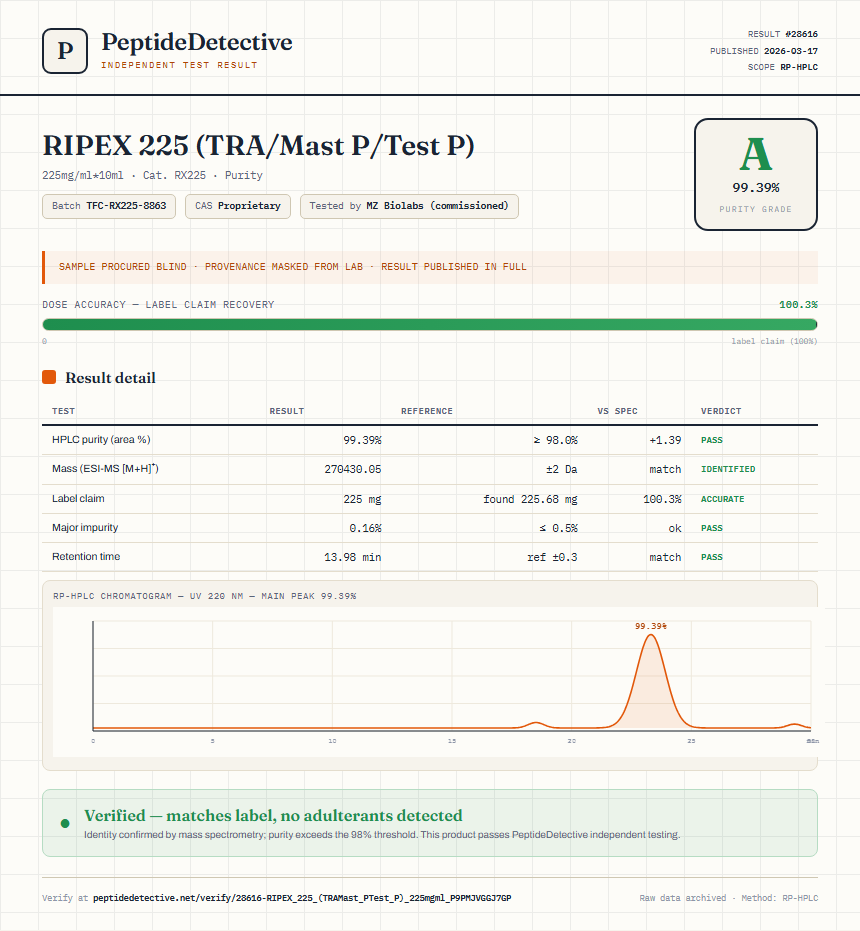Image resolution: width=860 pixels, height=931 pixels.
Task: Open the peptidedetective.net verify link
Action: tap(302, 898)
